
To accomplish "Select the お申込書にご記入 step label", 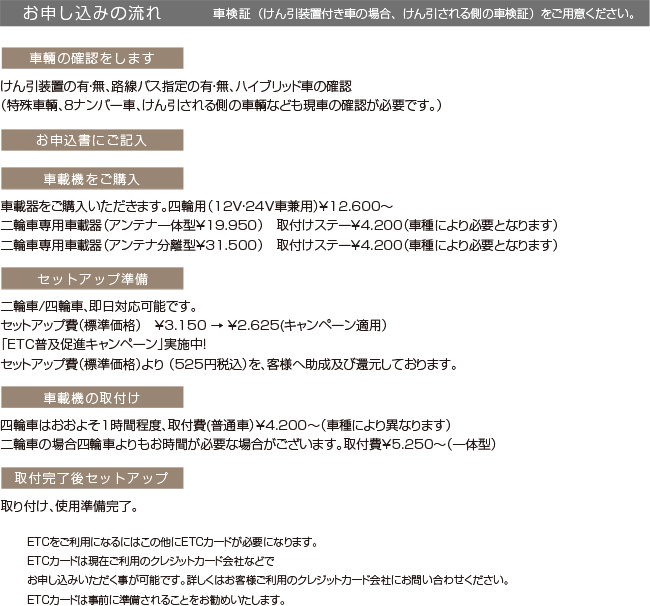I will (x=92, y=140).
